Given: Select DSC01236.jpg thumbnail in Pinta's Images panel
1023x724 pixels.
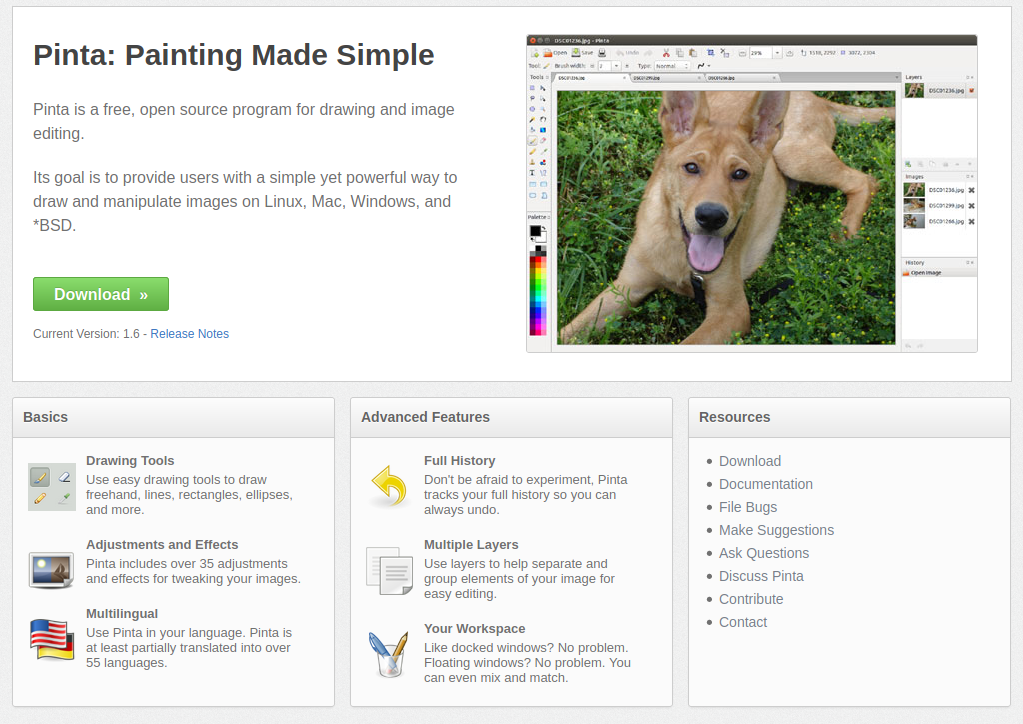Looking at the screenshot, I should tap(914, 190).
